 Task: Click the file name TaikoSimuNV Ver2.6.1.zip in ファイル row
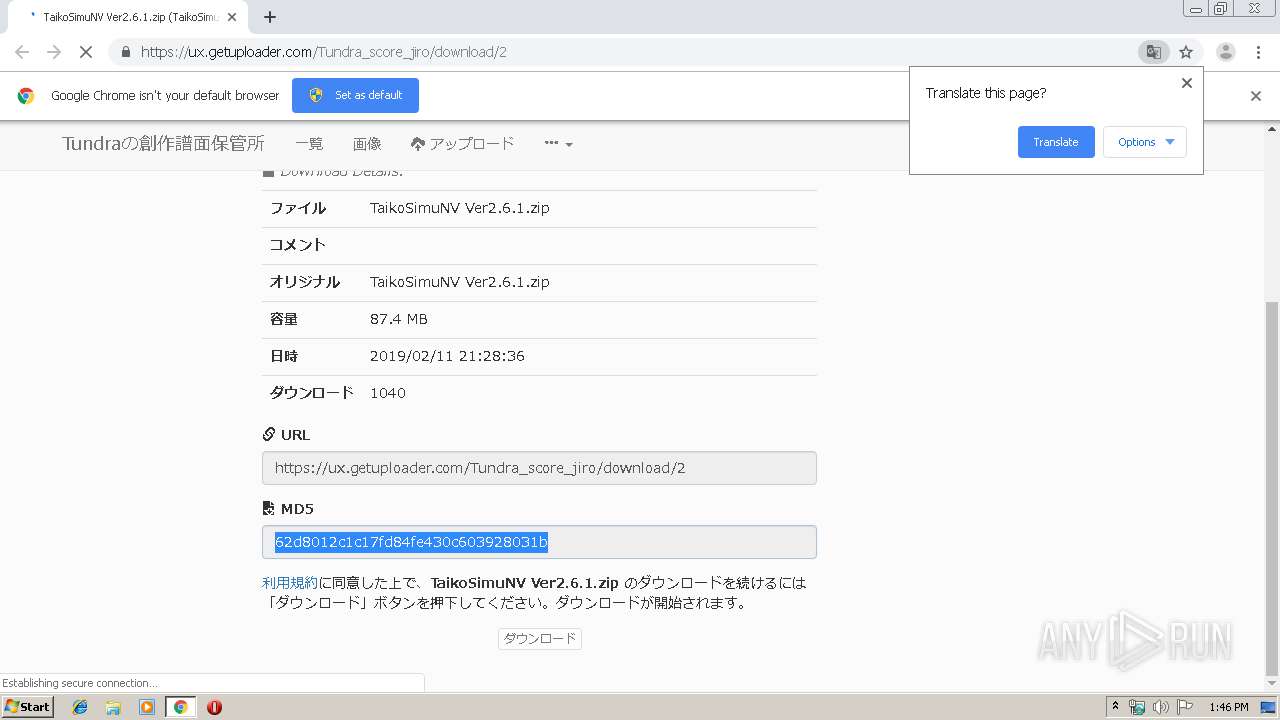[460, 208]
